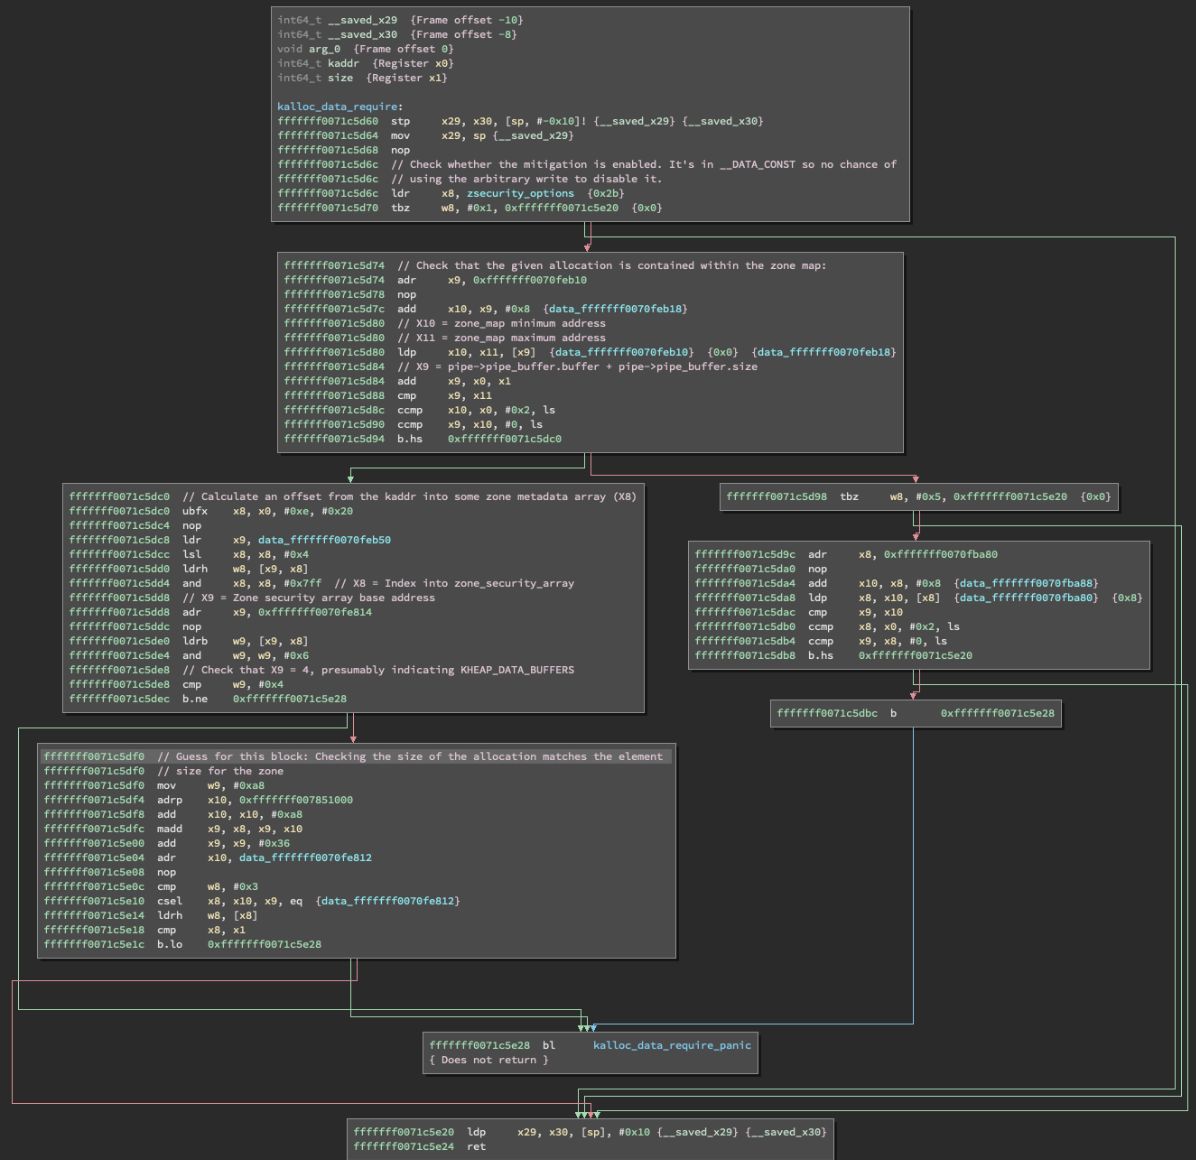Select the tbz instruction at fffffff0071c5d70
Screen dimensions: 1196x1160
coord(469,208)
